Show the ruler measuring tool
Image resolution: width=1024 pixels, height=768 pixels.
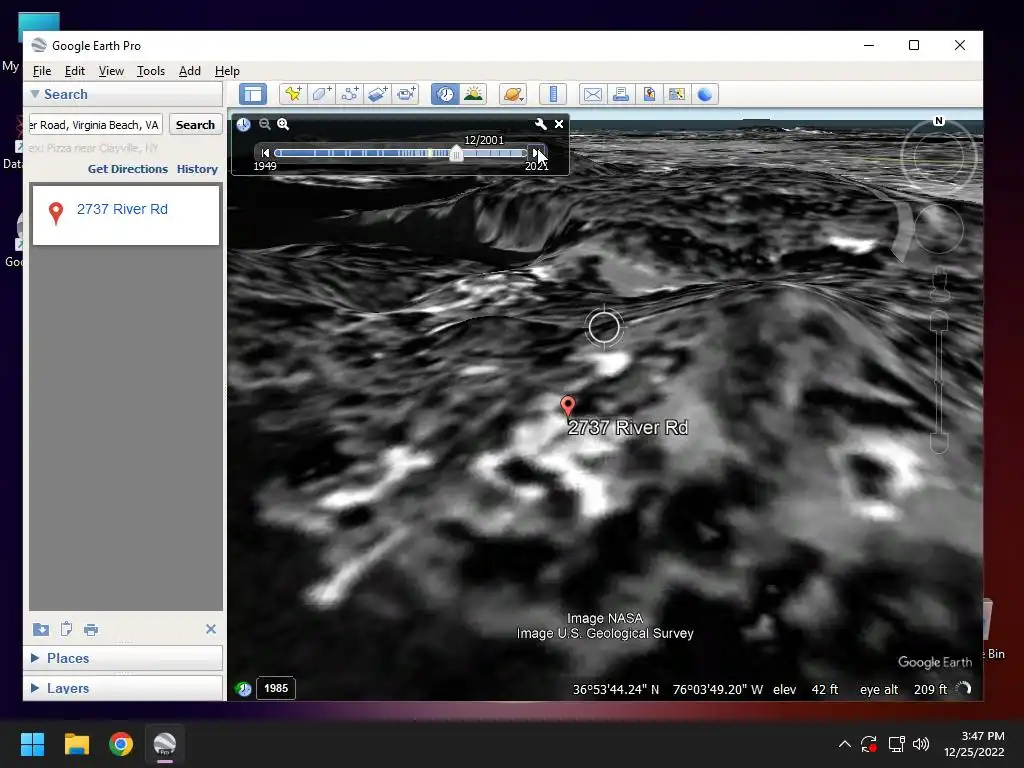553,94
